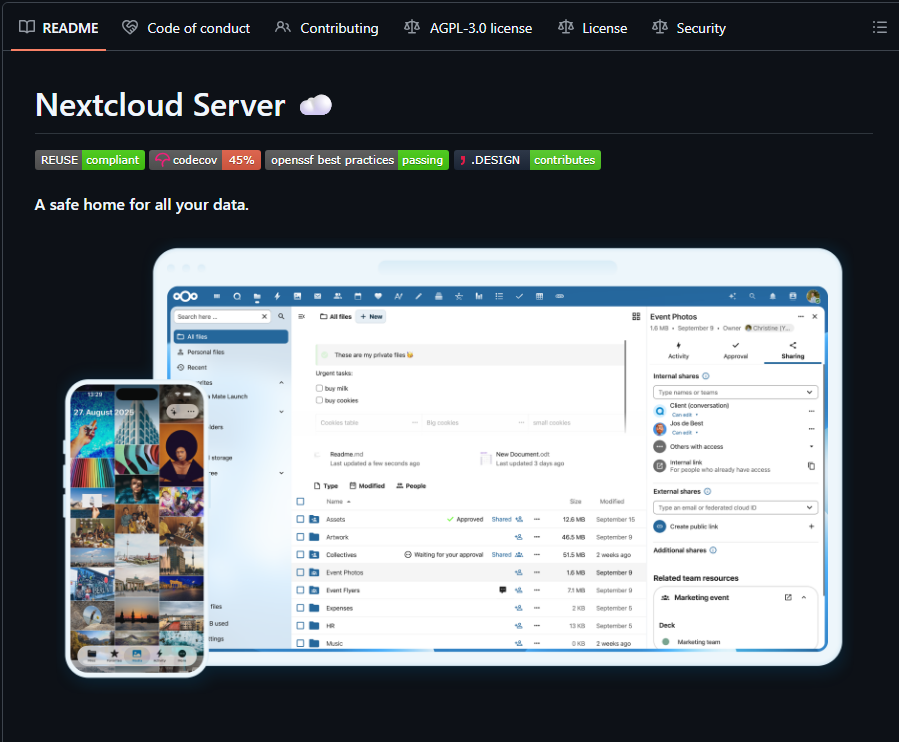Open the notifications bell in Nextcloud header
899x742 pixels.
772,296
